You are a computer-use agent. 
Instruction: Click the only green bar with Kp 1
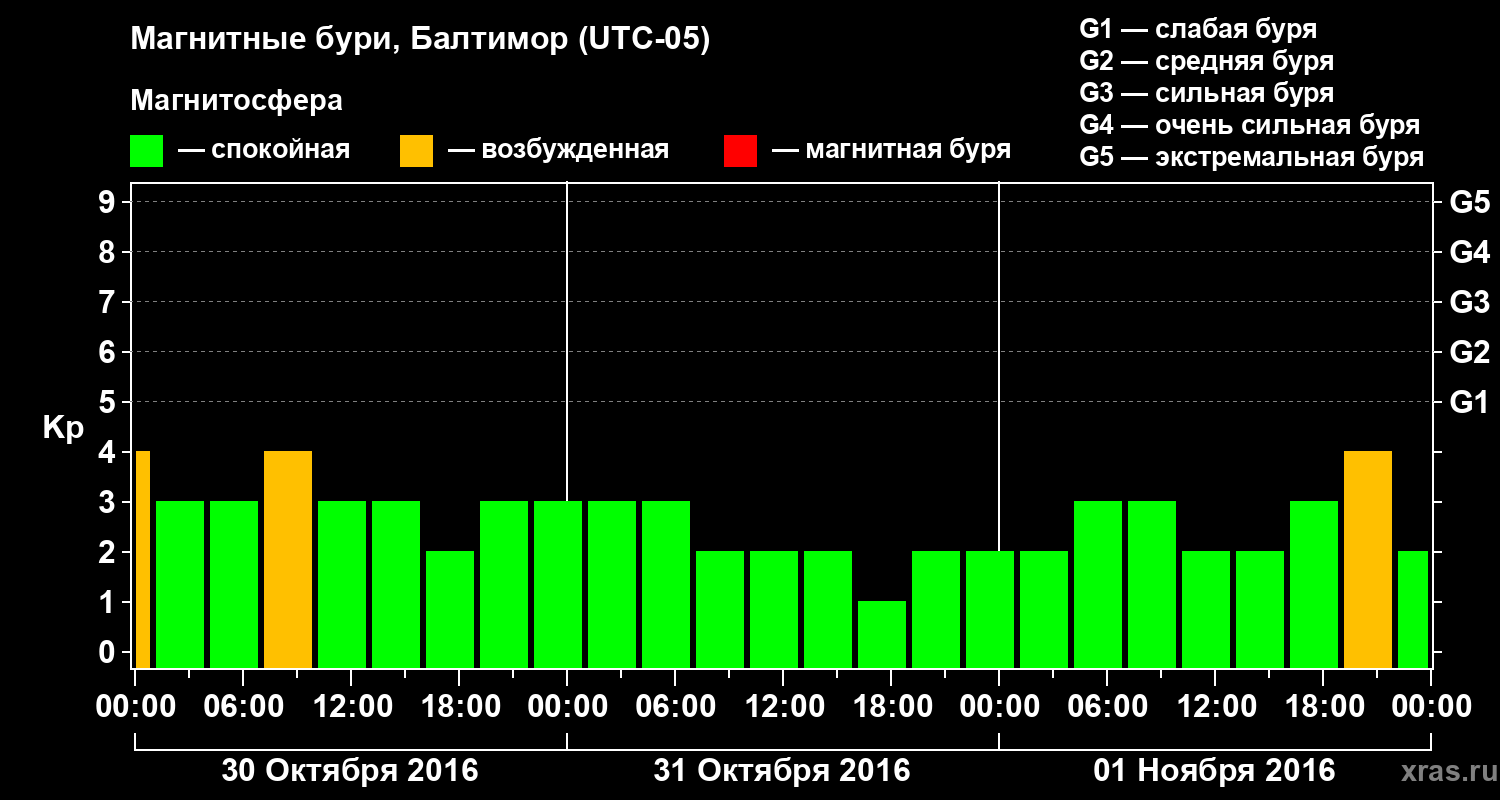coord(882,634)
